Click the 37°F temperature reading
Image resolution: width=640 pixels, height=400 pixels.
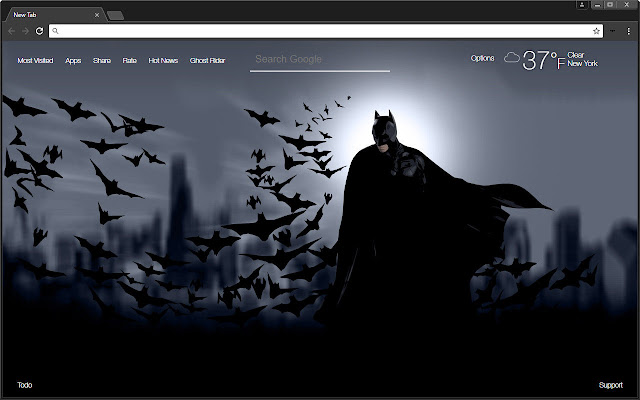[x=543, y=60]
